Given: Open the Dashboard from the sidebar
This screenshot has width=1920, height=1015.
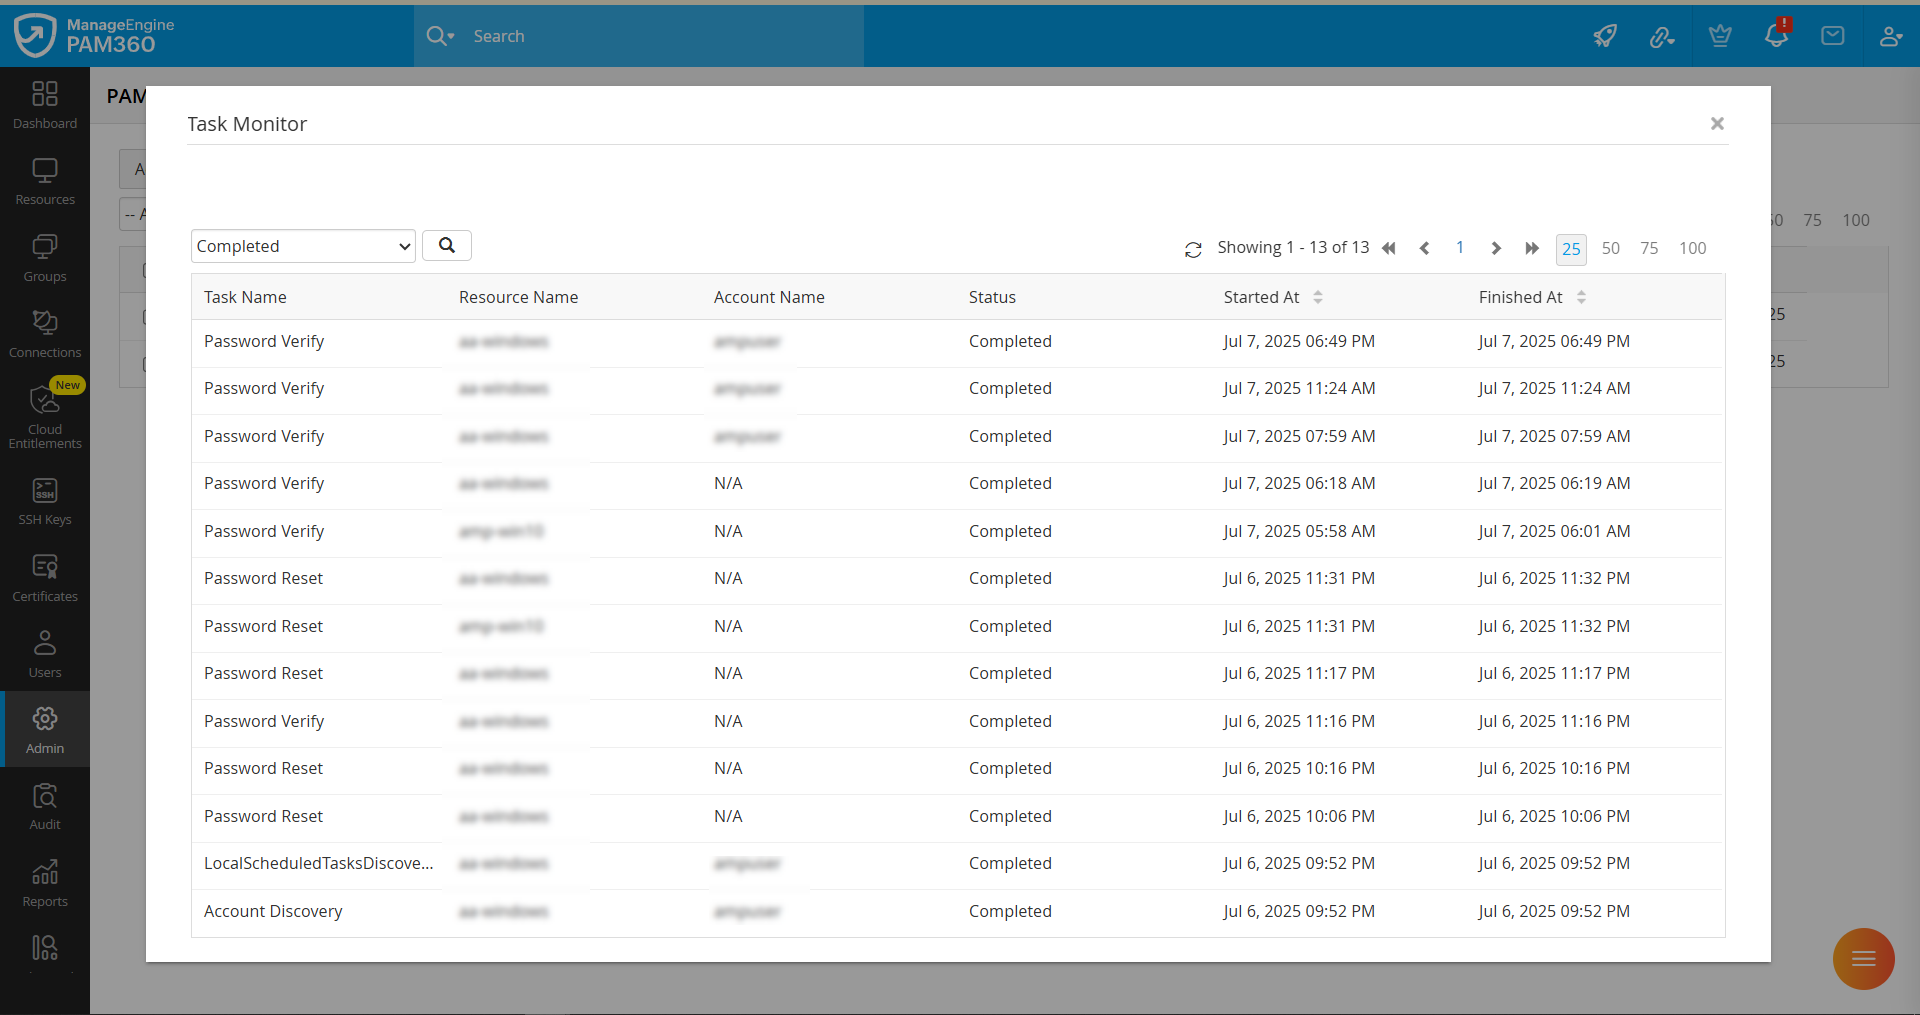Looking at the screenshot, I should [44, 103].
